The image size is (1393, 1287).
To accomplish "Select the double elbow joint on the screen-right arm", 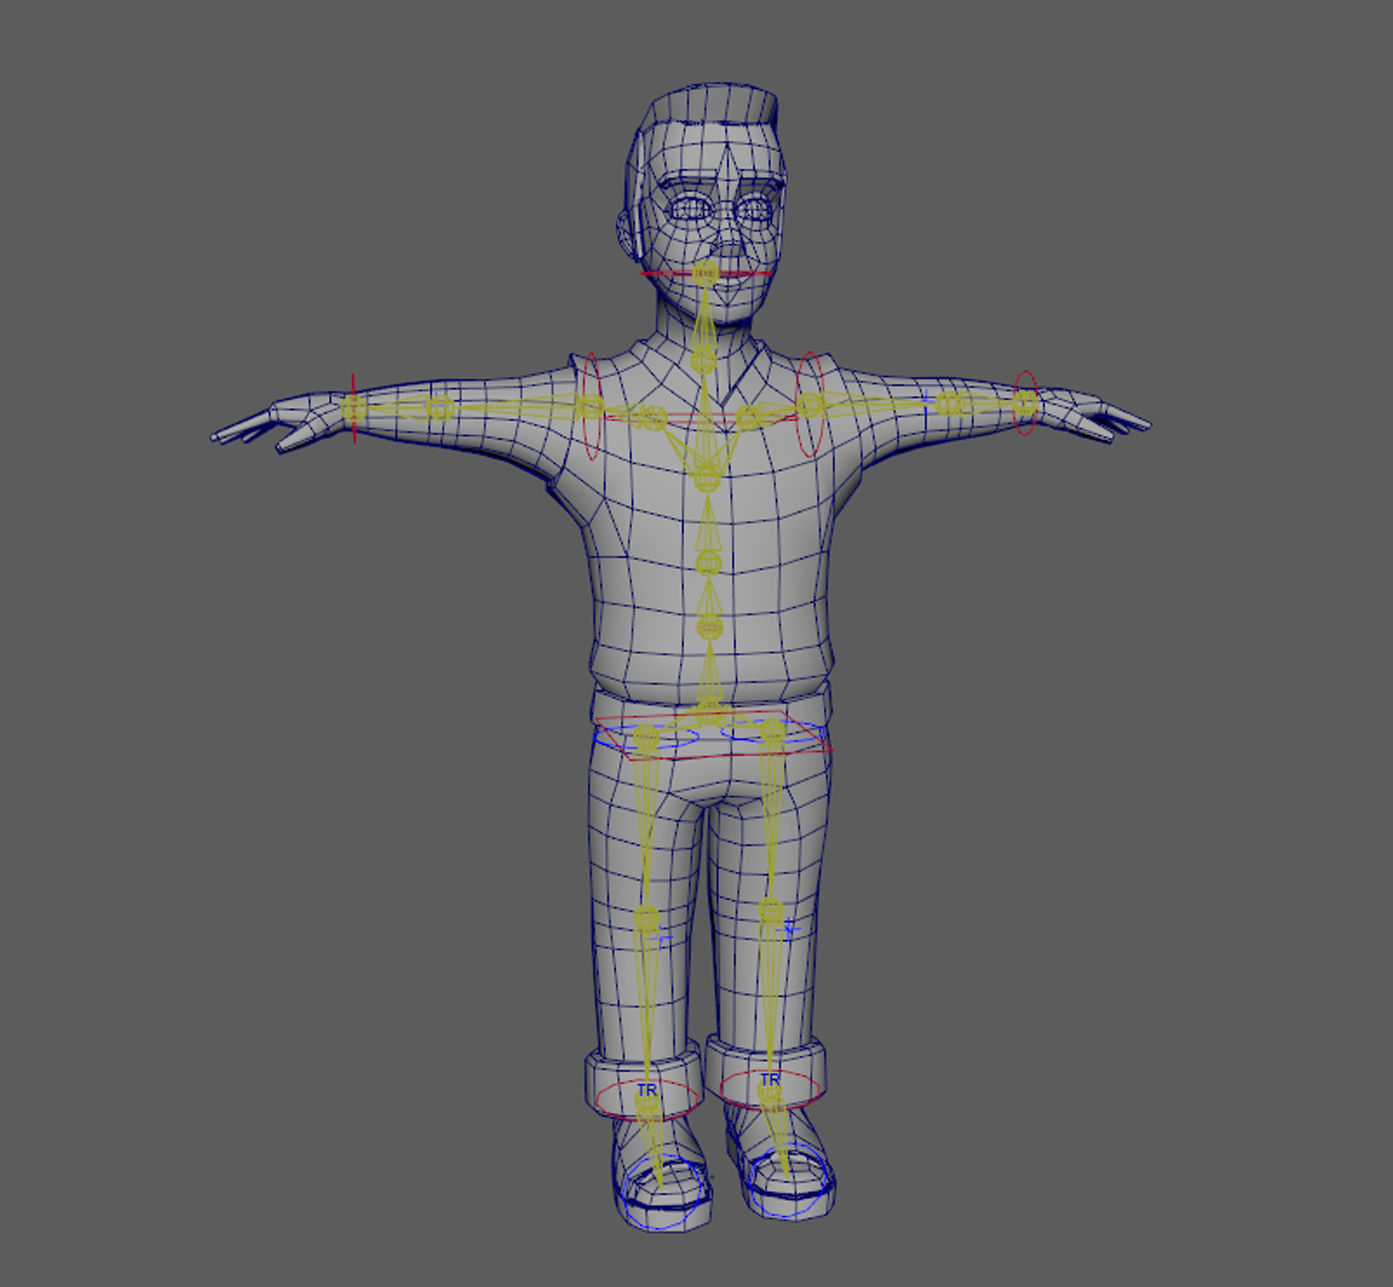I will click(951, 405).
